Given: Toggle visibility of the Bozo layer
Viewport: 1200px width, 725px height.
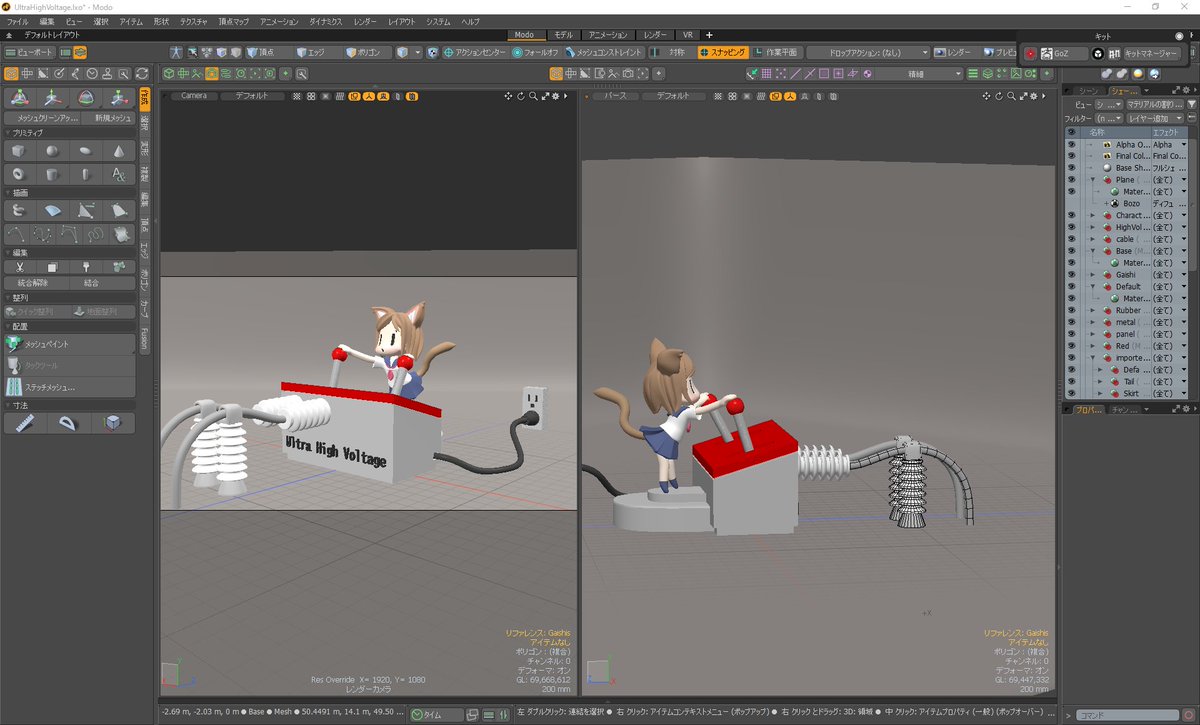Looking at the screenshot, I should pos(1071,203).
